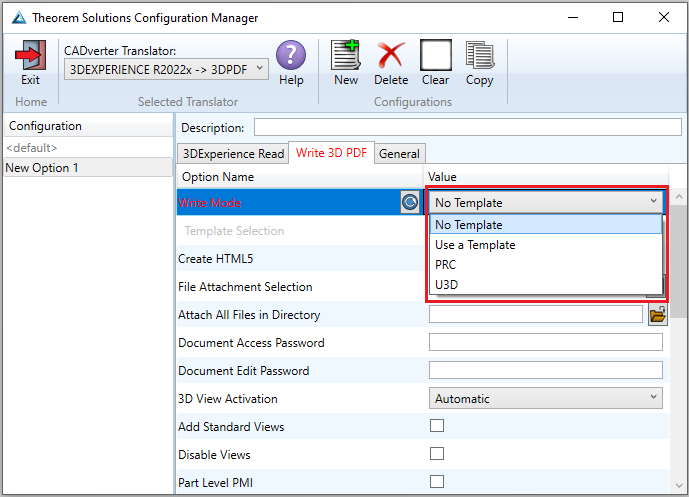The width and height of the screenshot is (689, 497).
Task: Click the options list vertical scrollbar thumb
Action: pos(679,261)
